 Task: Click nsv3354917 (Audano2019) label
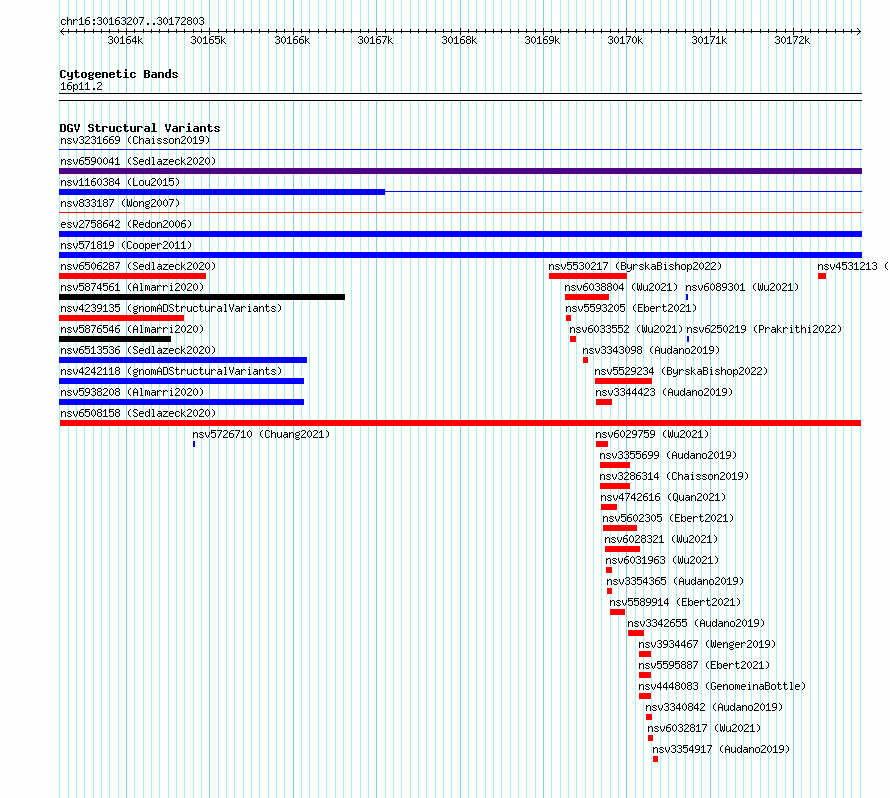coord(721,749)
